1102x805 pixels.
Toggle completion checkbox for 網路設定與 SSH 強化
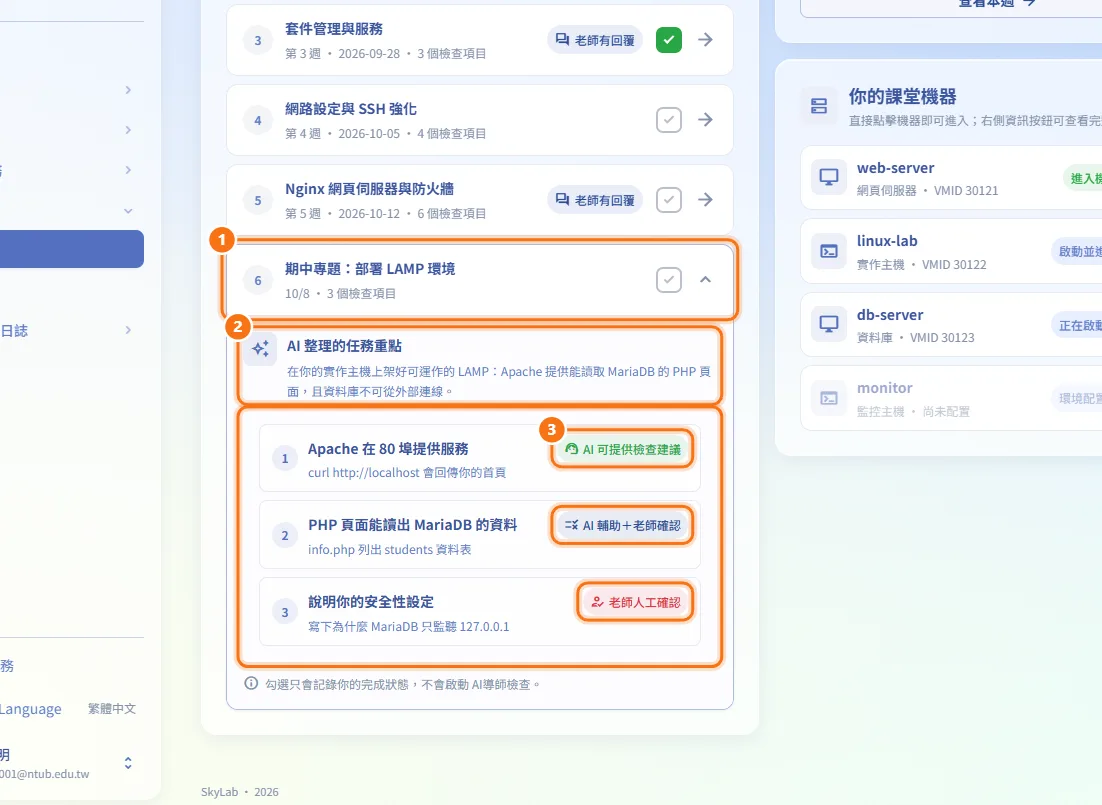668,120
